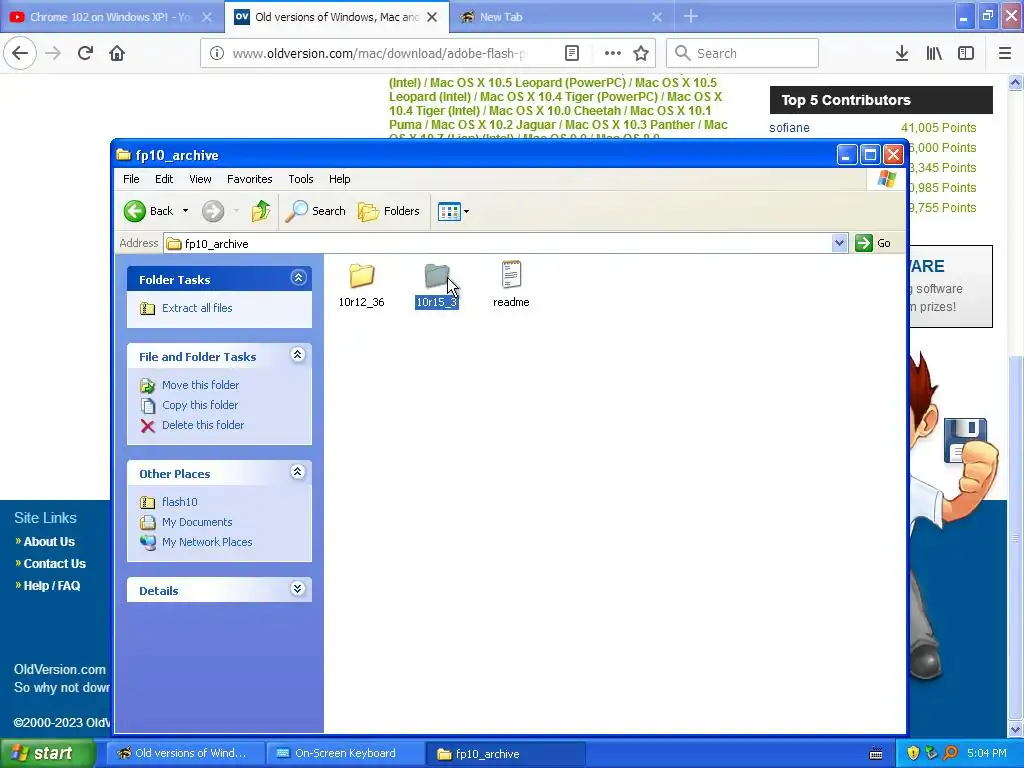This screenshot has width=1024, height=768.
Task: Go up one folder level
Action: coord(261,211)
